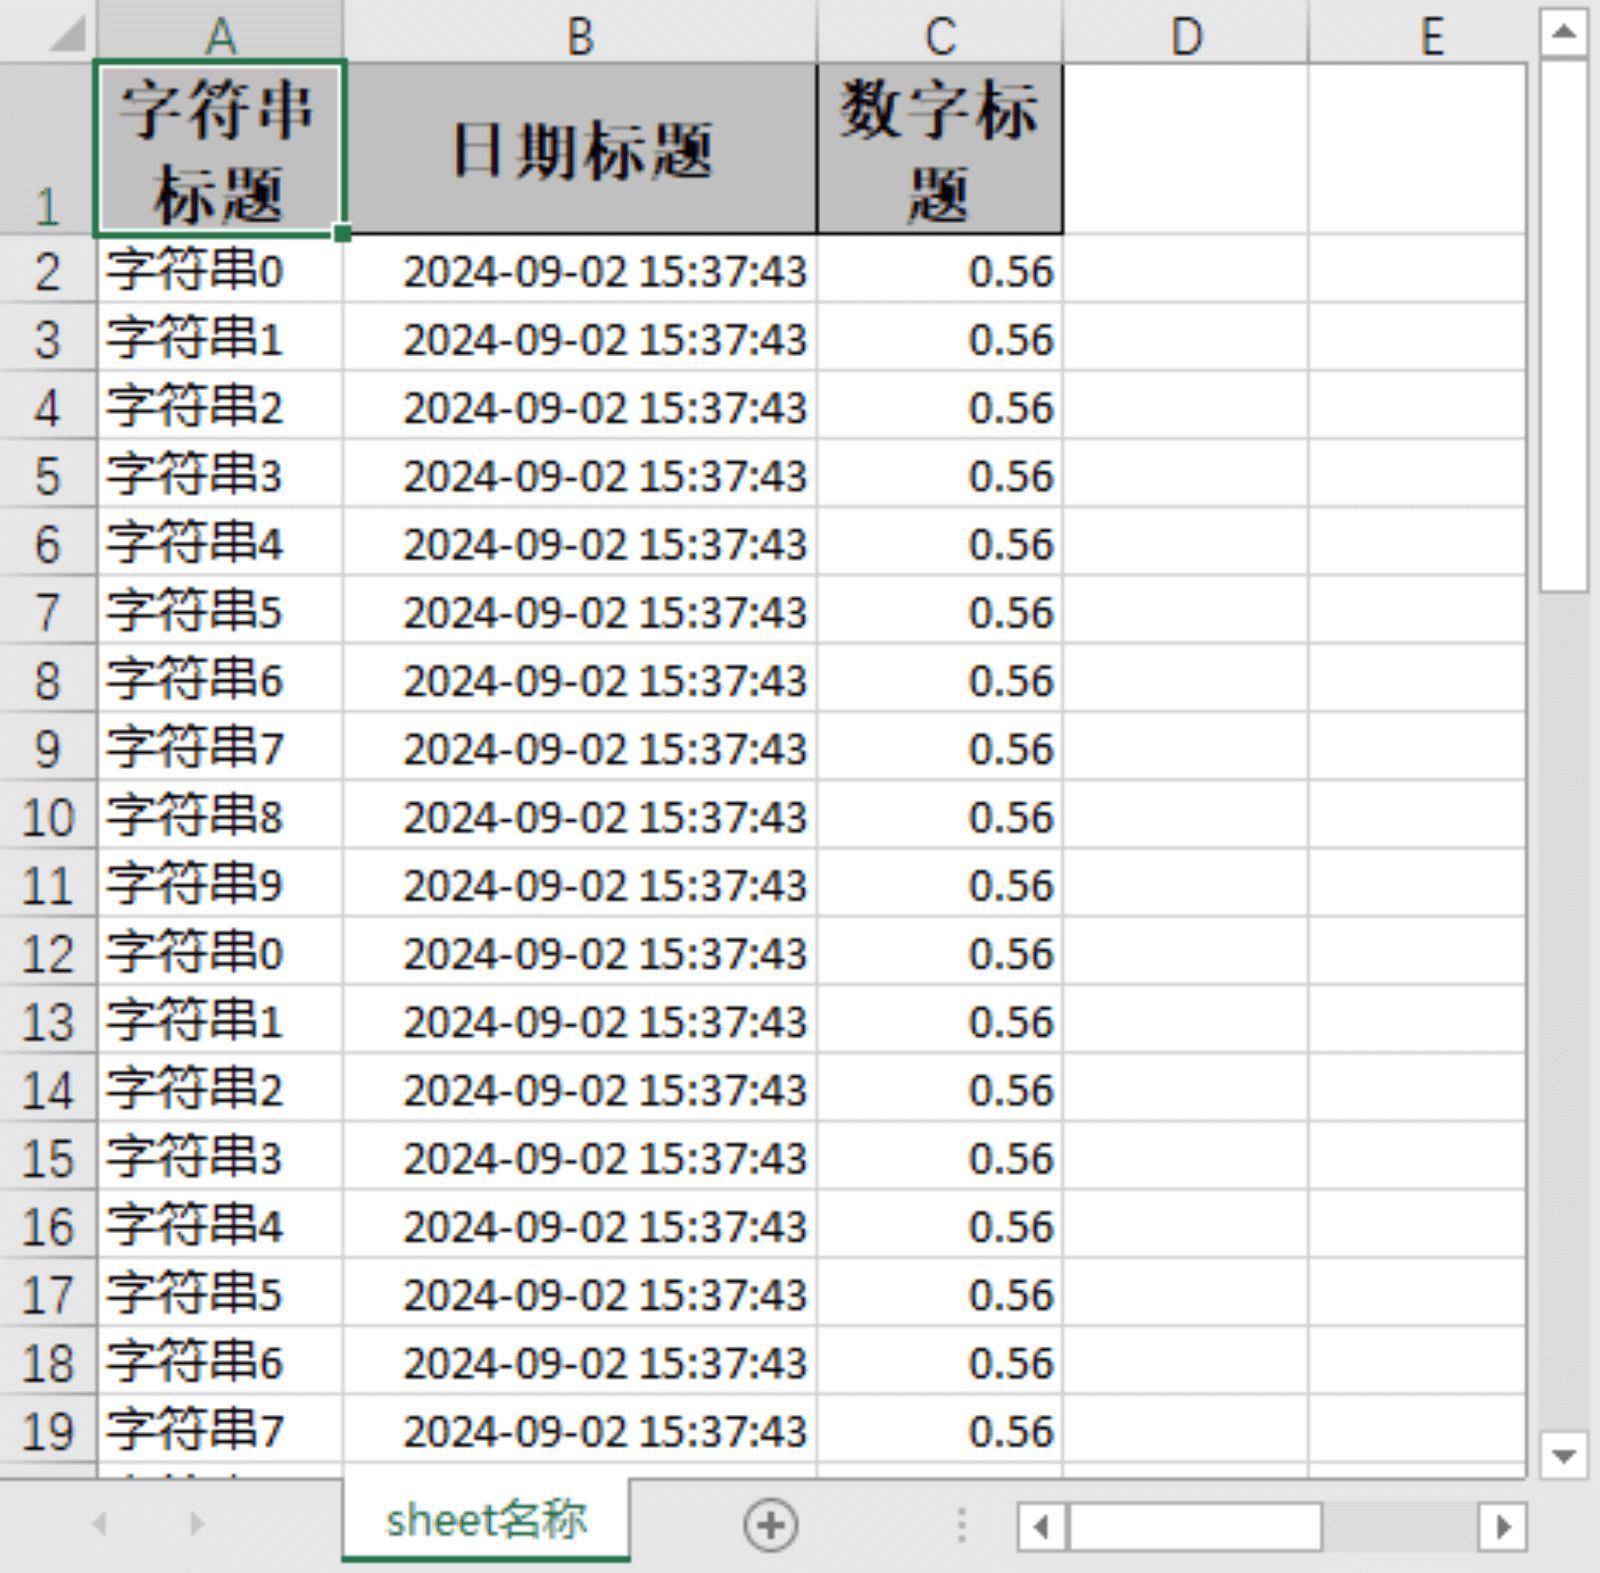1600x1573 pixels.
Task: Click the next sheet navigation arrow
Action: (196, 1523)
